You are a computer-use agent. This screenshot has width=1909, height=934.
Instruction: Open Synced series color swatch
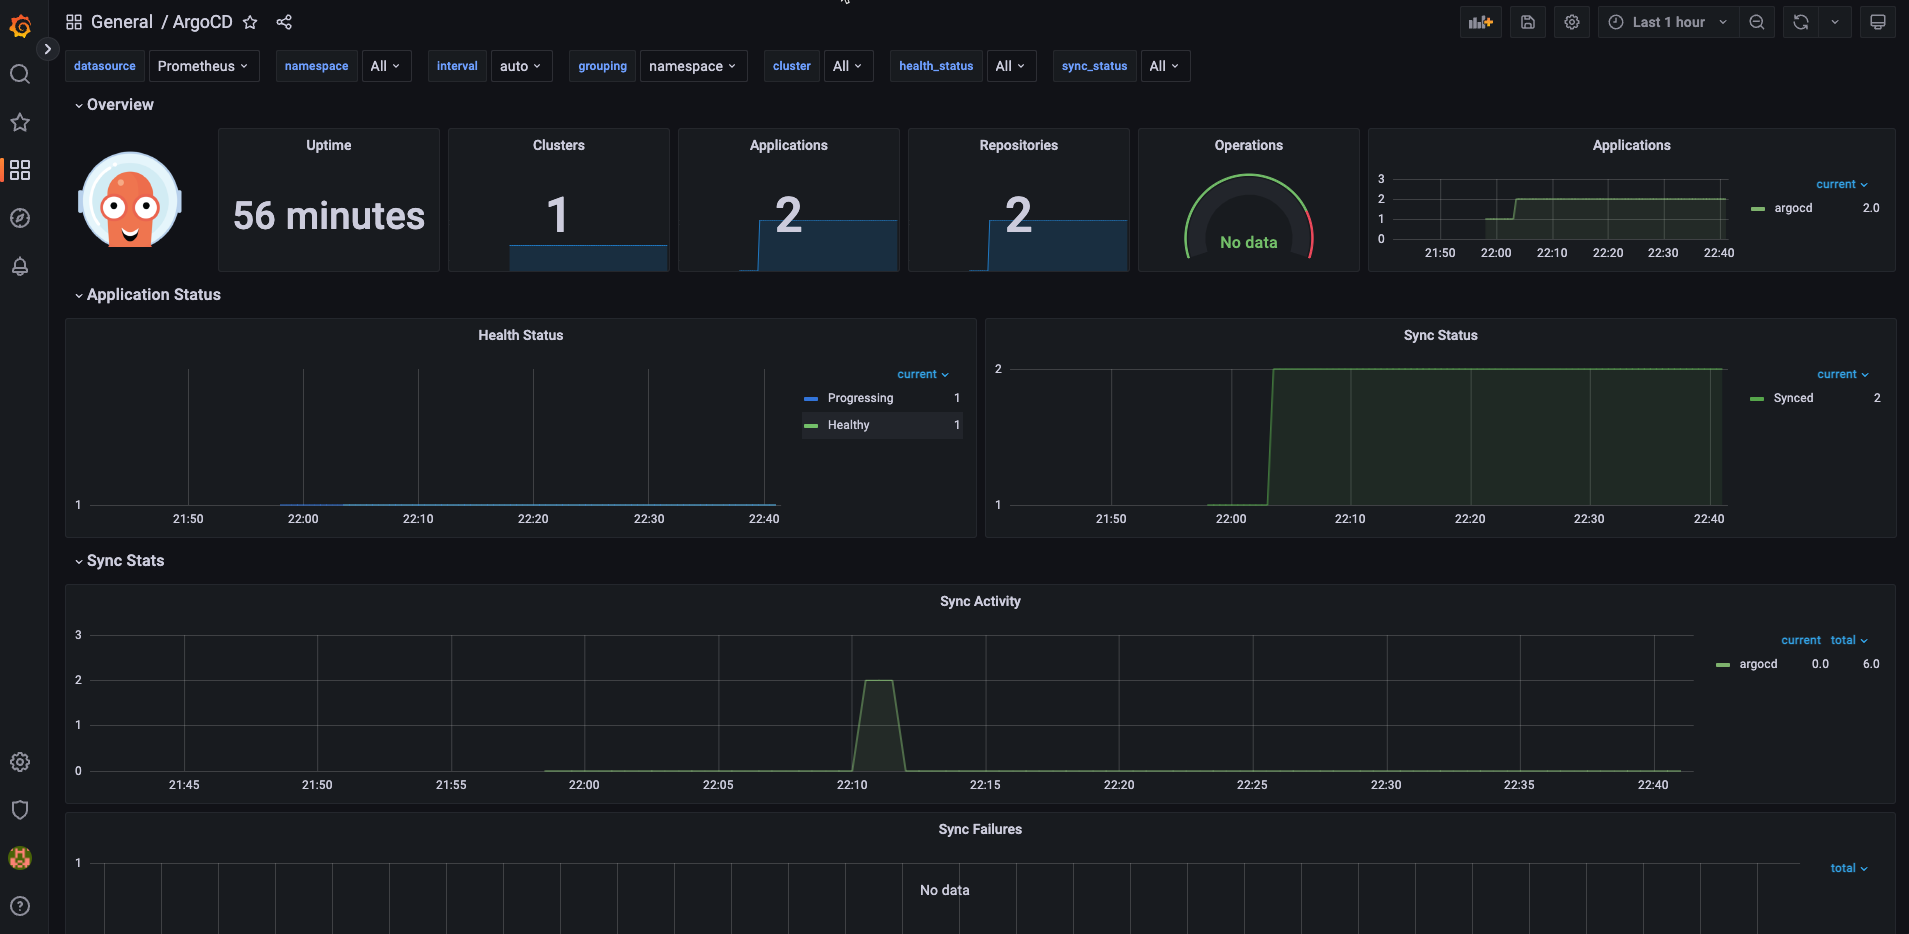[1757, 398]
